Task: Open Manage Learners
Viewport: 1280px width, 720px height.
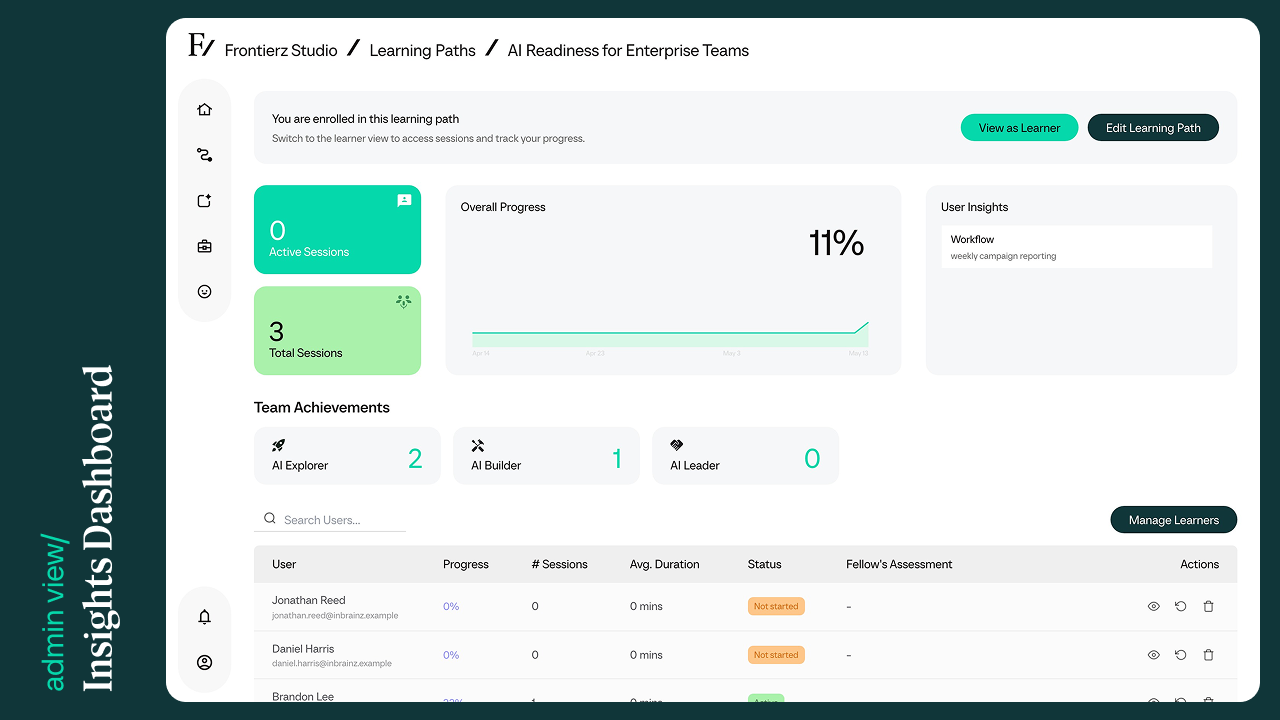Action: (x=1174, y=520)
